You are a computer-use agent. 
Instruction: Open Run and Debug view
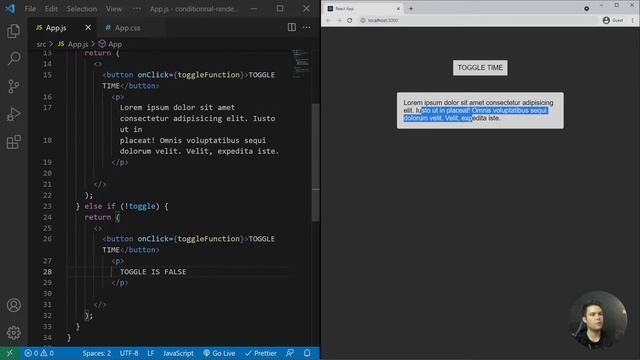tap(13, 114)
